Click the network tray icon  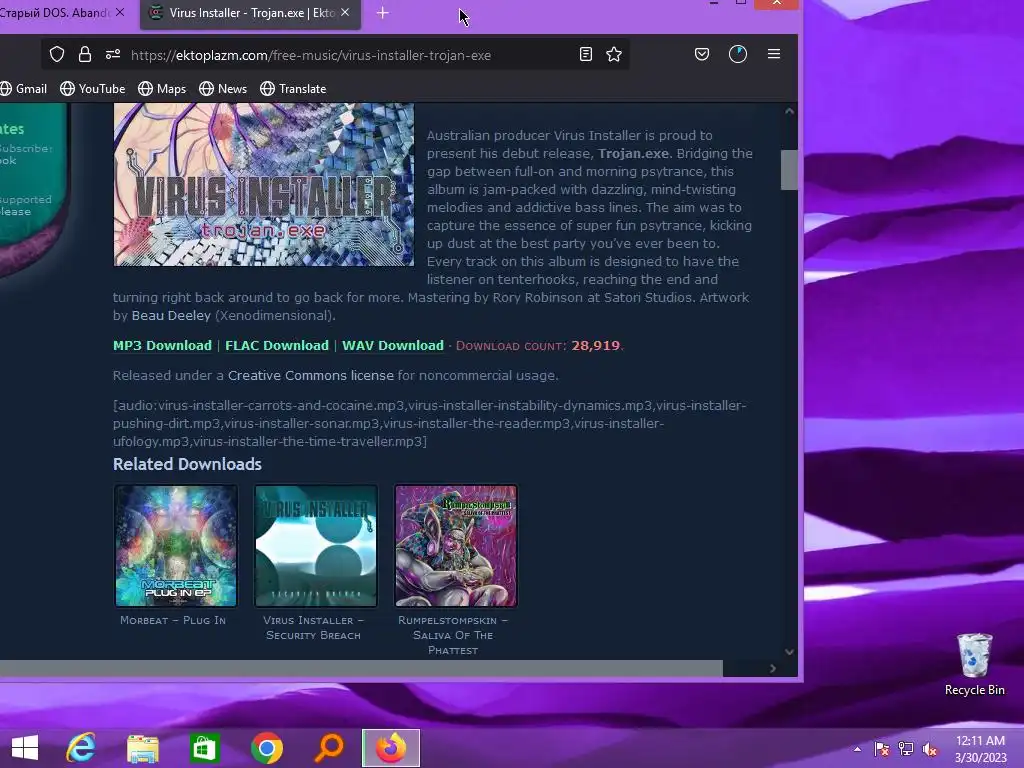906,749
